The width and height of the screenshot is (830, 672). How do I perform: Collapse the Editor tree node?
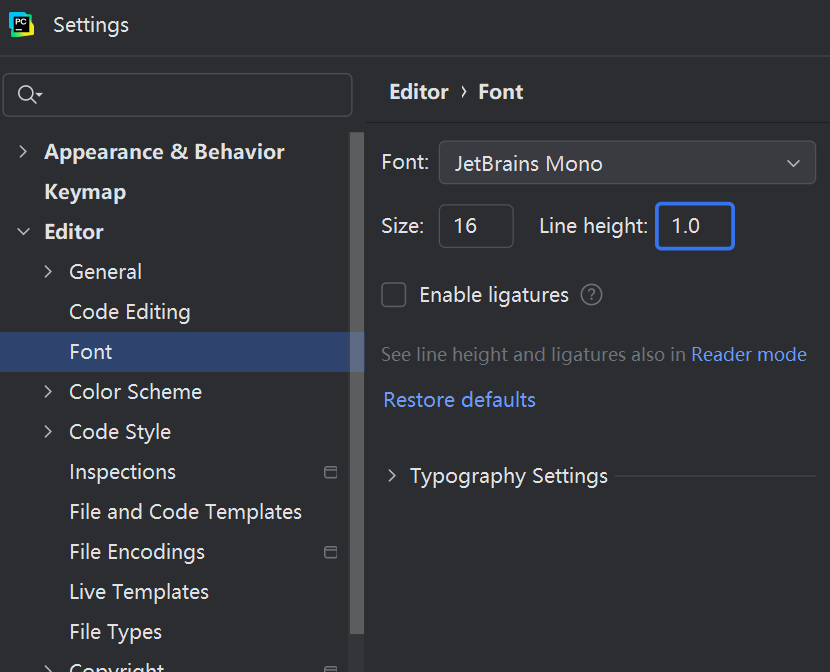click(23, 232)
